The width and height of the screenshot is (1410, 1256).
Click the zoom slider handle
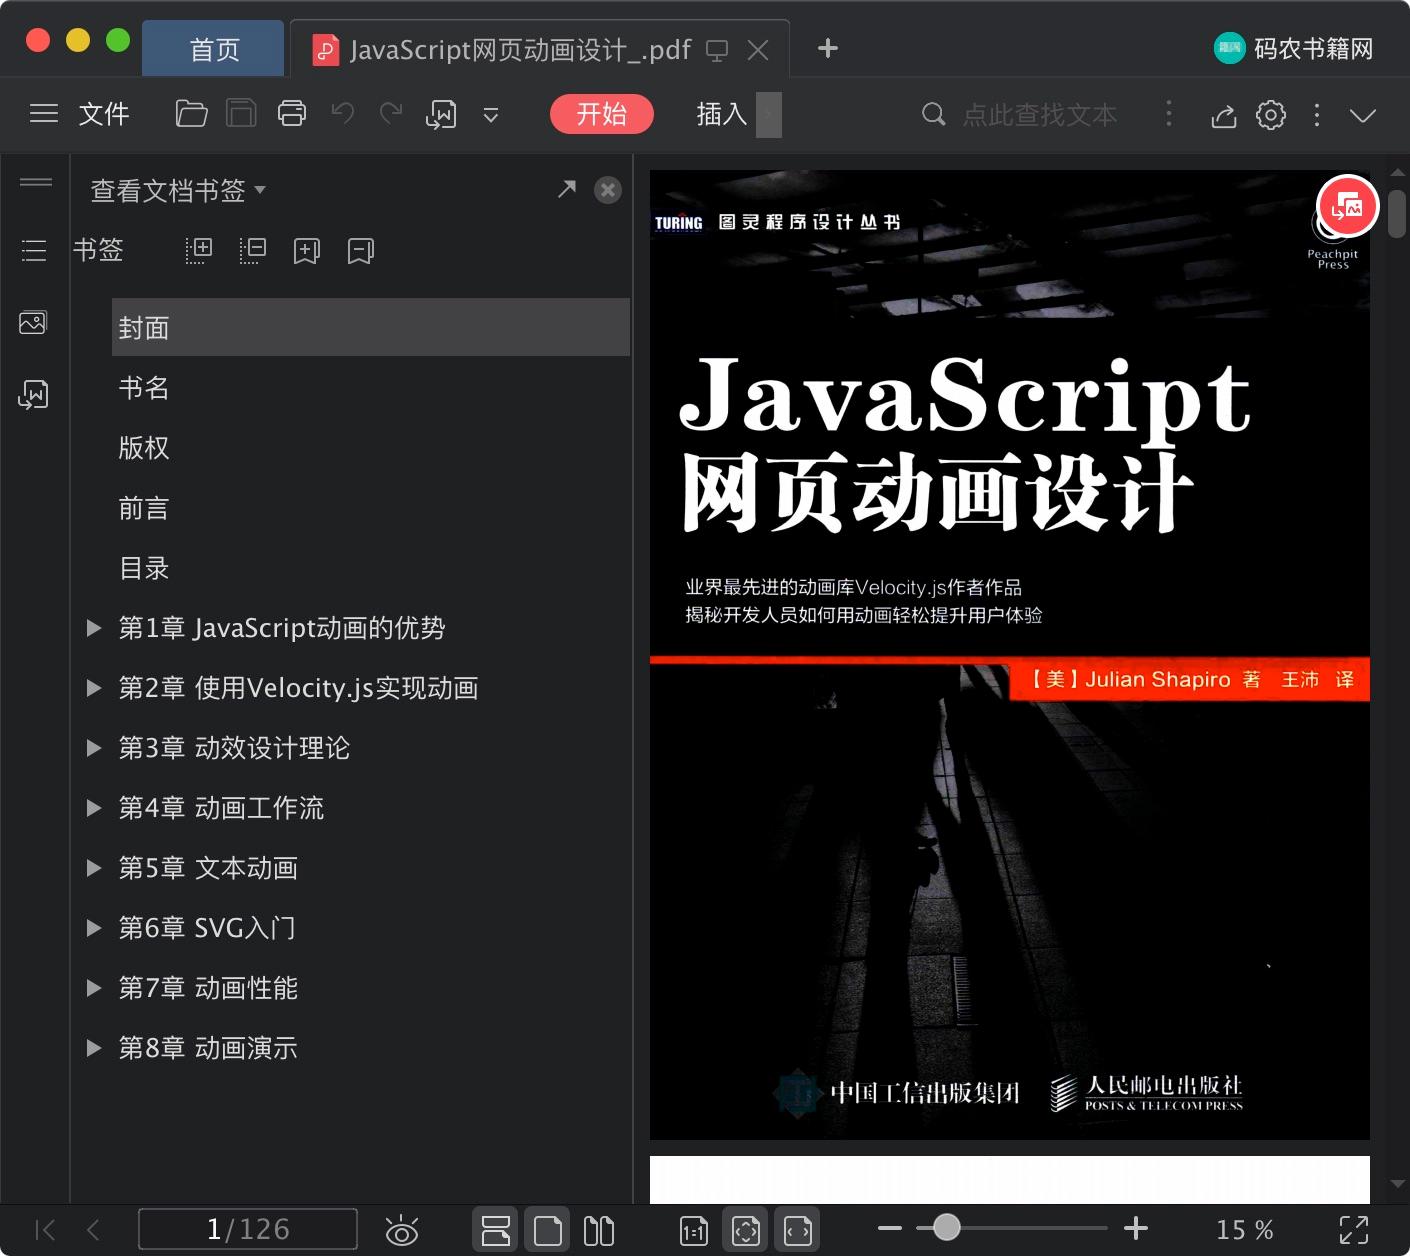pos(946,1227)
